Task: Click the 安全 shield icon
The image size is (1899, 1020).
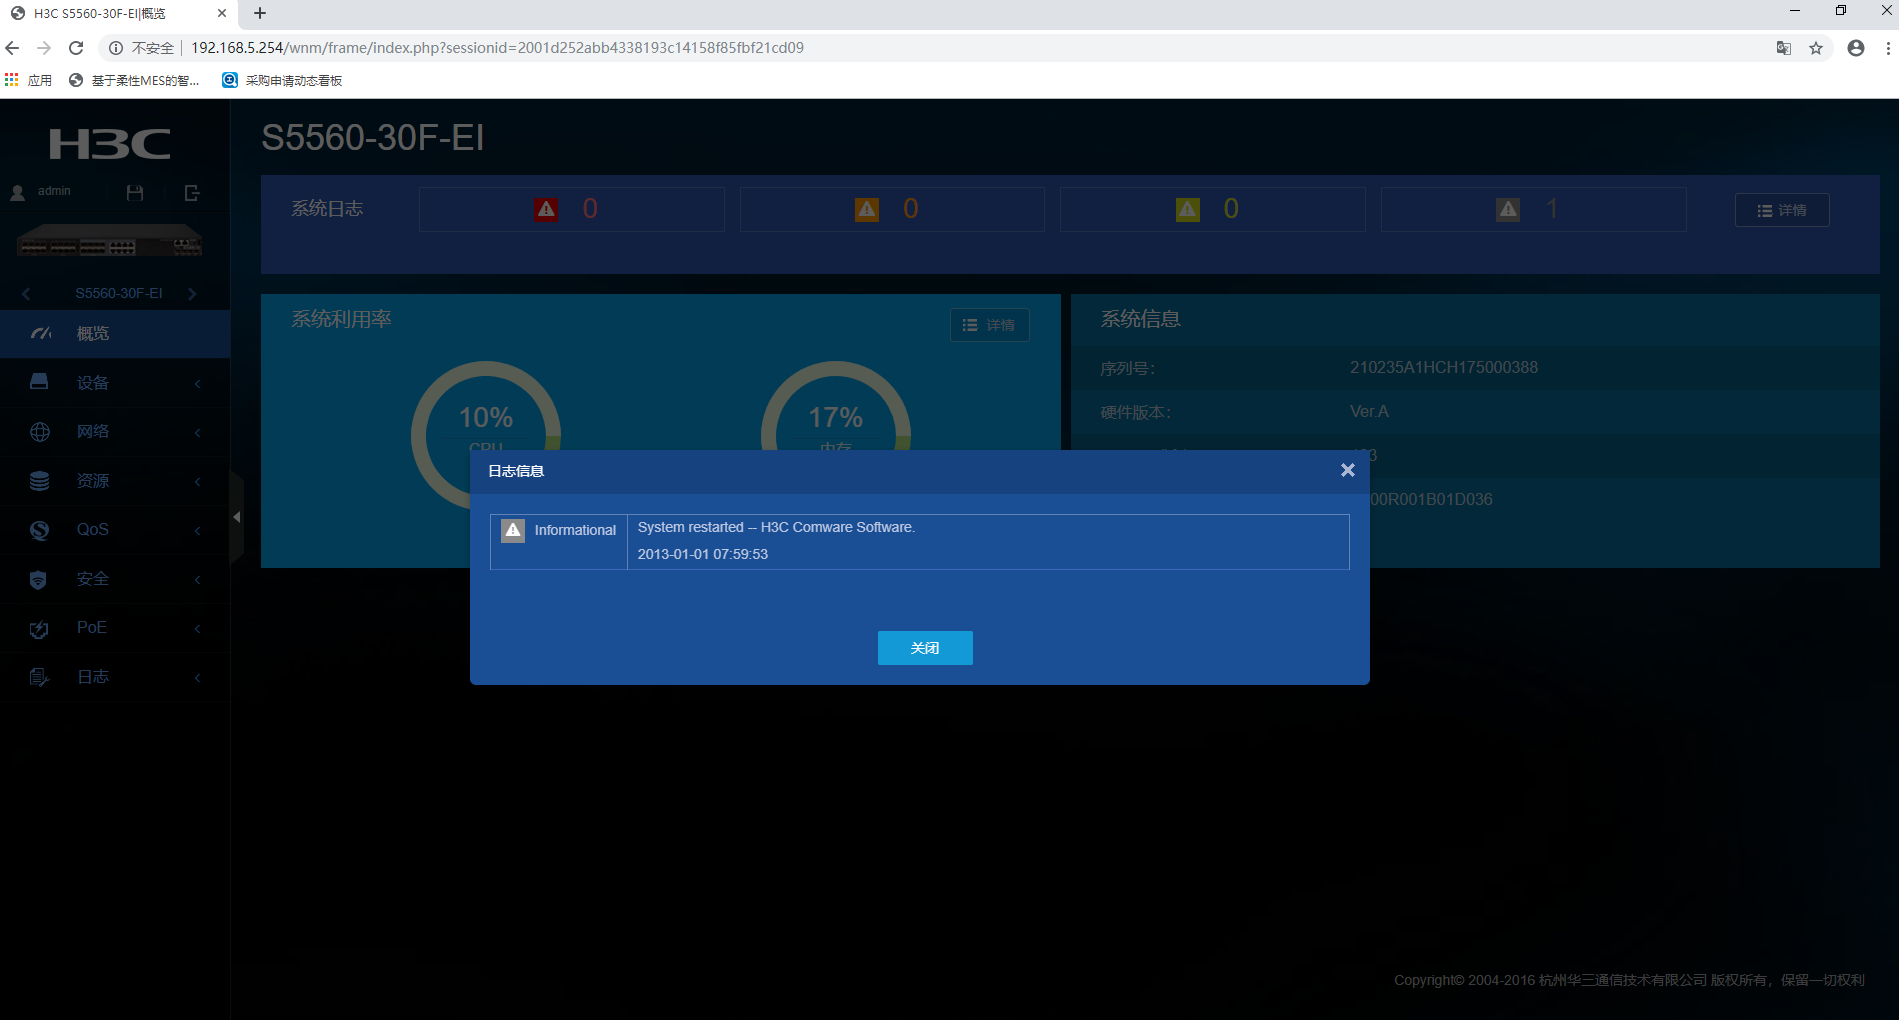Action: [x=39, y=580]
